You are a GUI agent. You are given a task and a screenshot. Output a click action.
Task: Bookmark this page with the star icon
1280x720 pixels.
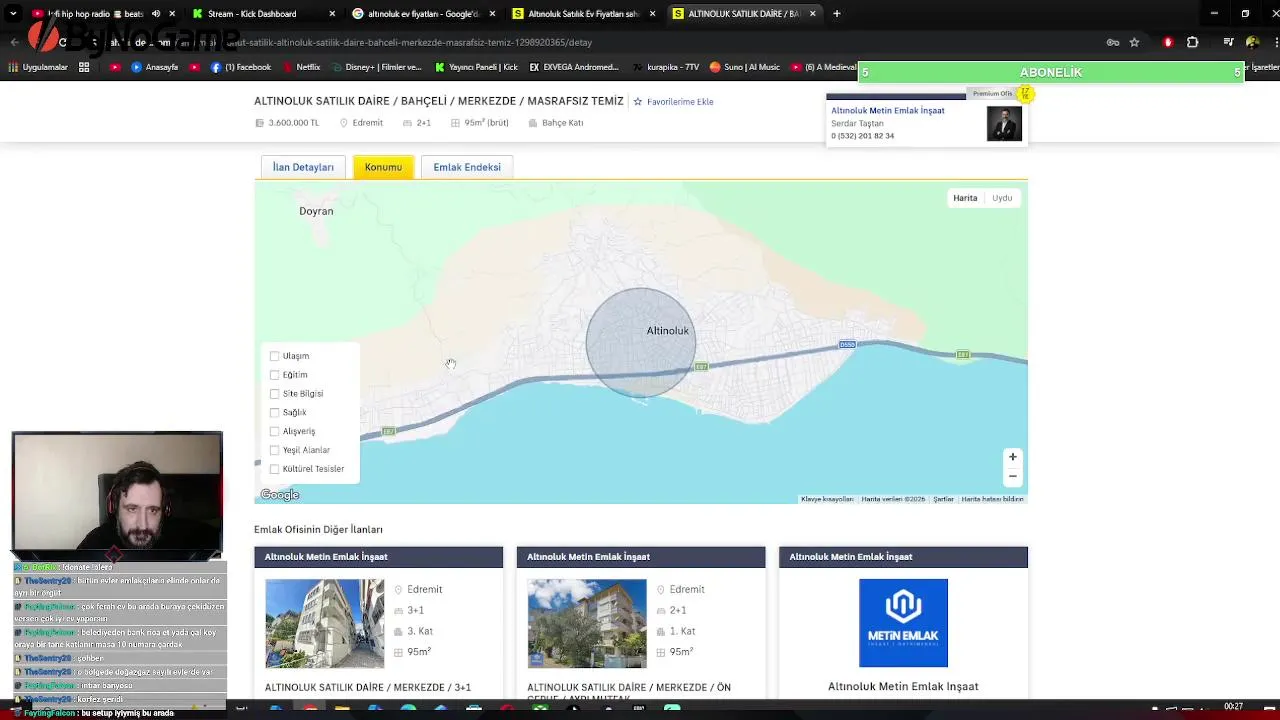coord(1134,42)
